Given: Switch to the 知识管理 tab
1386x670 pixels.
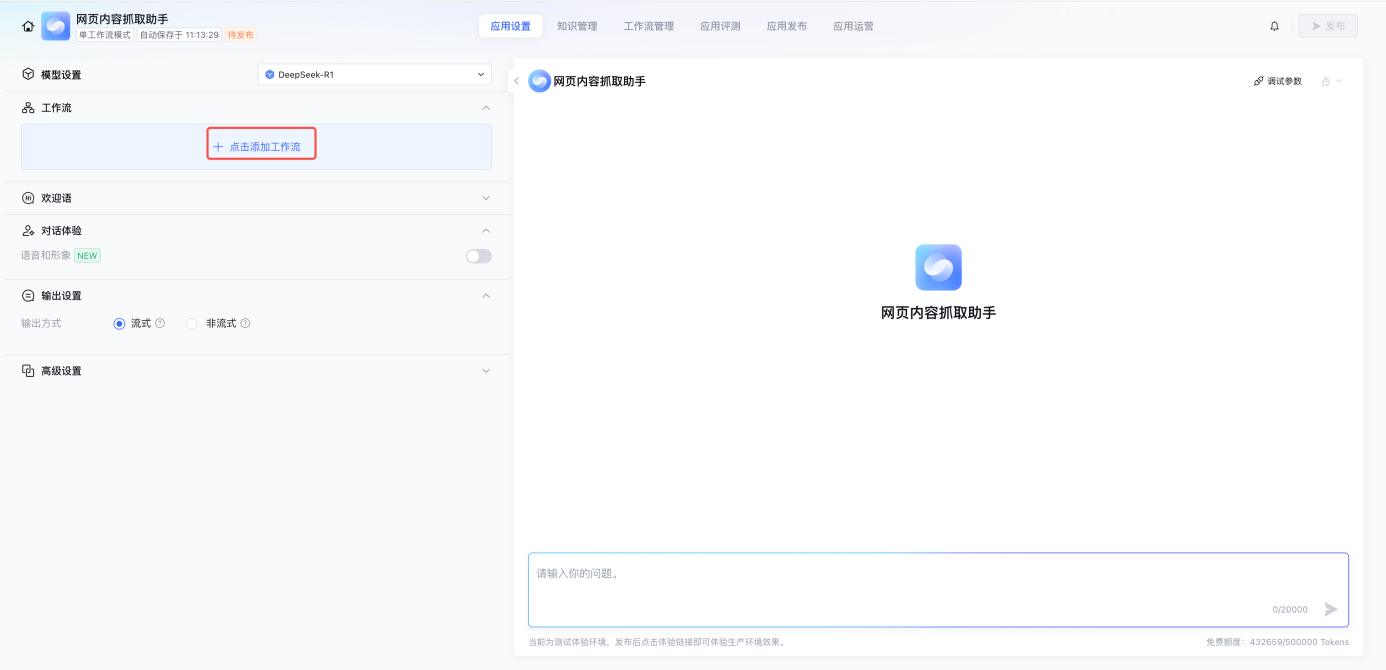Looking at the screenshot, I should coord(577,26).
